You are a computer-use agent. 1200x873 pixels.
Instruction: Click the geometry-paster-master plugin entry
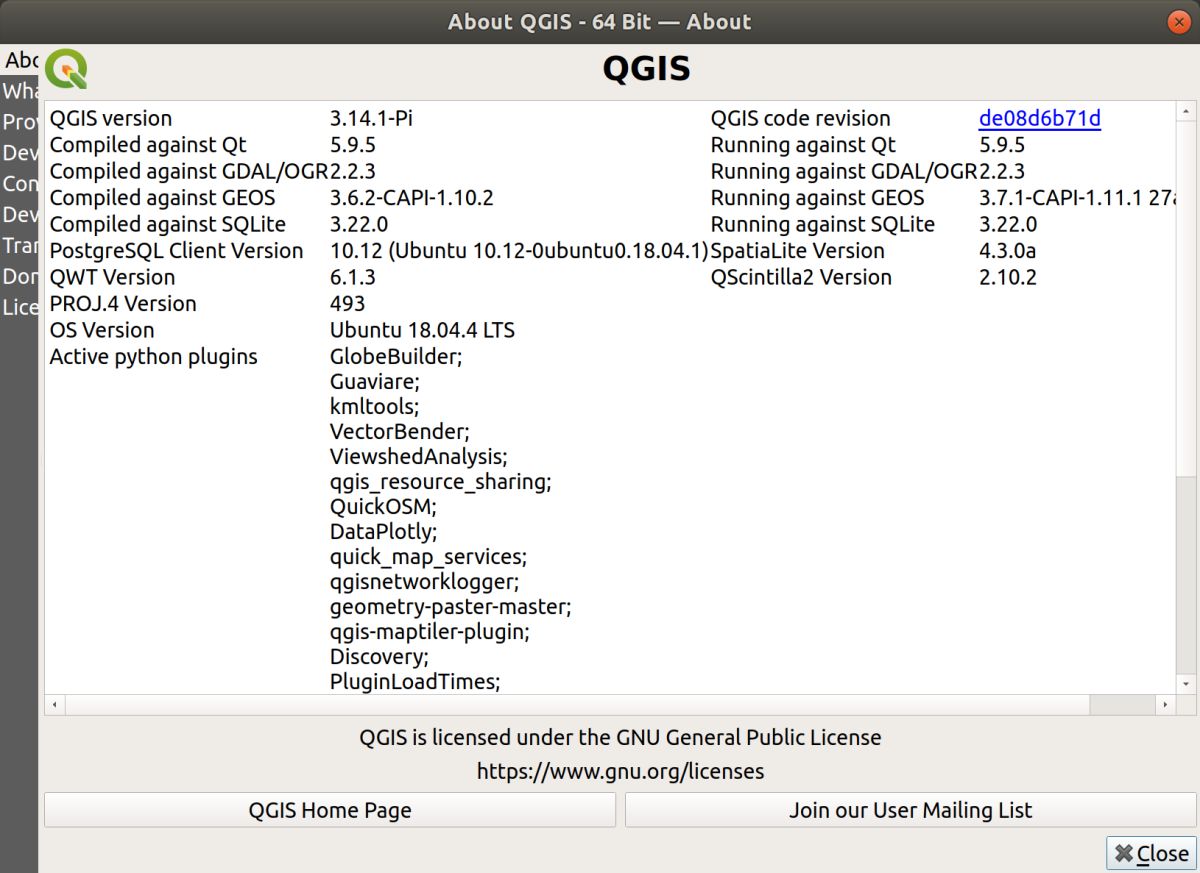point(451,607)
